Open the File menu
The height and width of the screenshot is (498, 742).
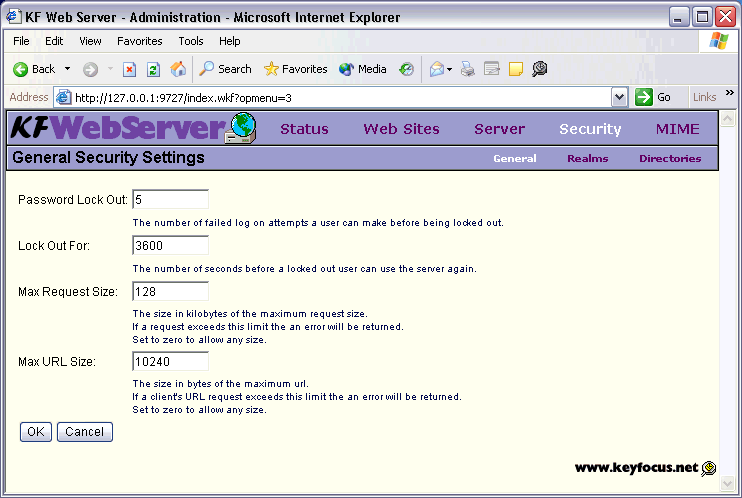pos(21,41)
